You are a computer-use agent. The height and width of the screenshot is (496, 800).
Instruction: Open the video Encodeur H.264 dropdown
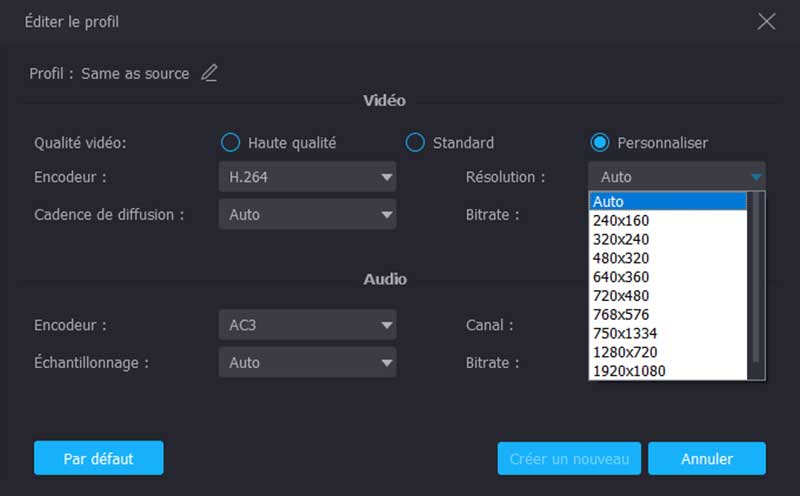click(x=307, y=177)
